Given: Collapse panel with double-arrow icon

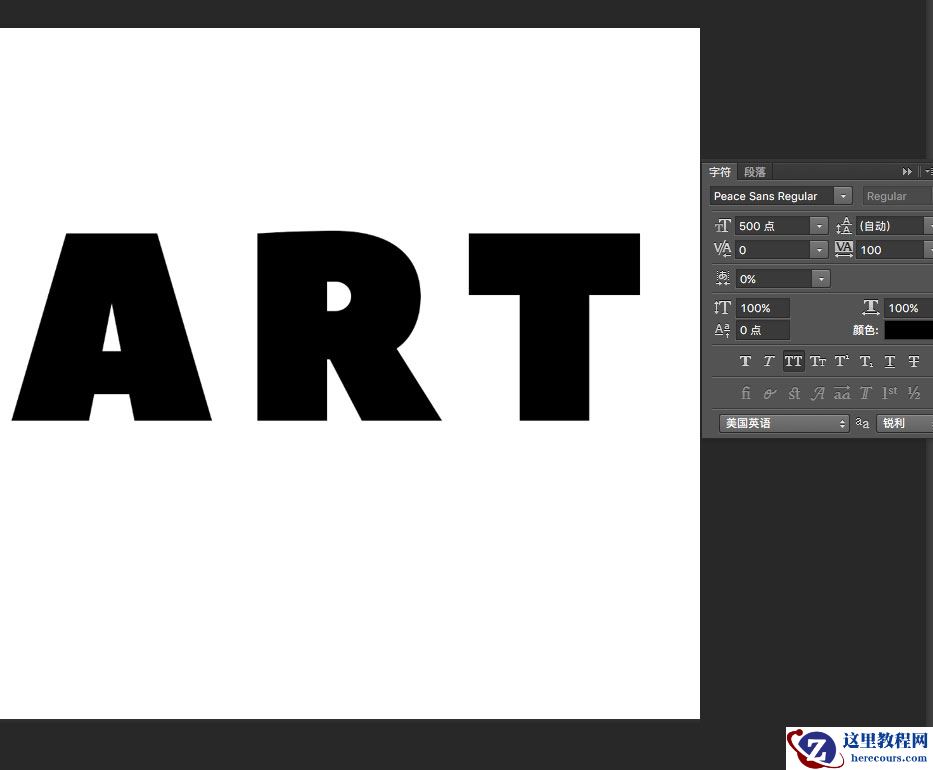Looking at the screenshot, I should tap(907, 172).
